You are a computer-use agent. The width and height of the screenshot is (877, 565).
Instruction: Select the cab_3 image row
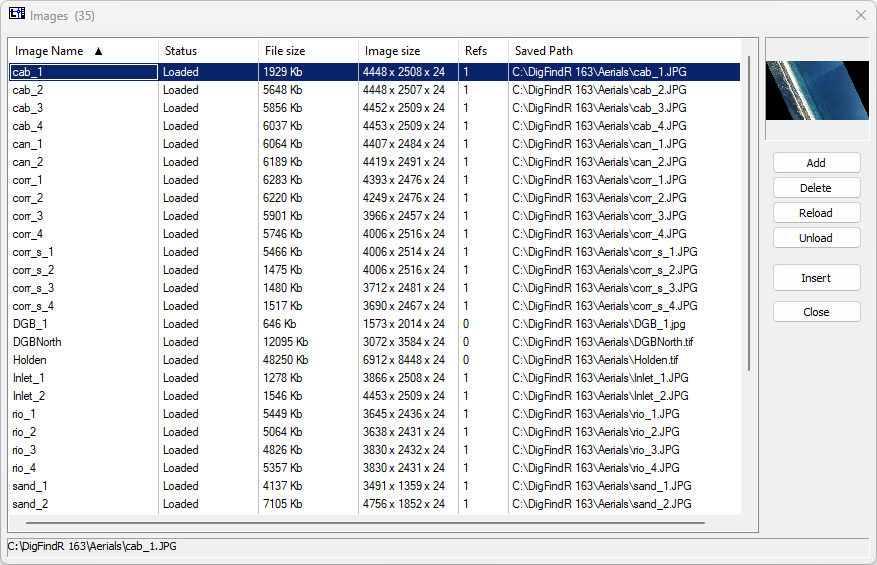(375, 108)
